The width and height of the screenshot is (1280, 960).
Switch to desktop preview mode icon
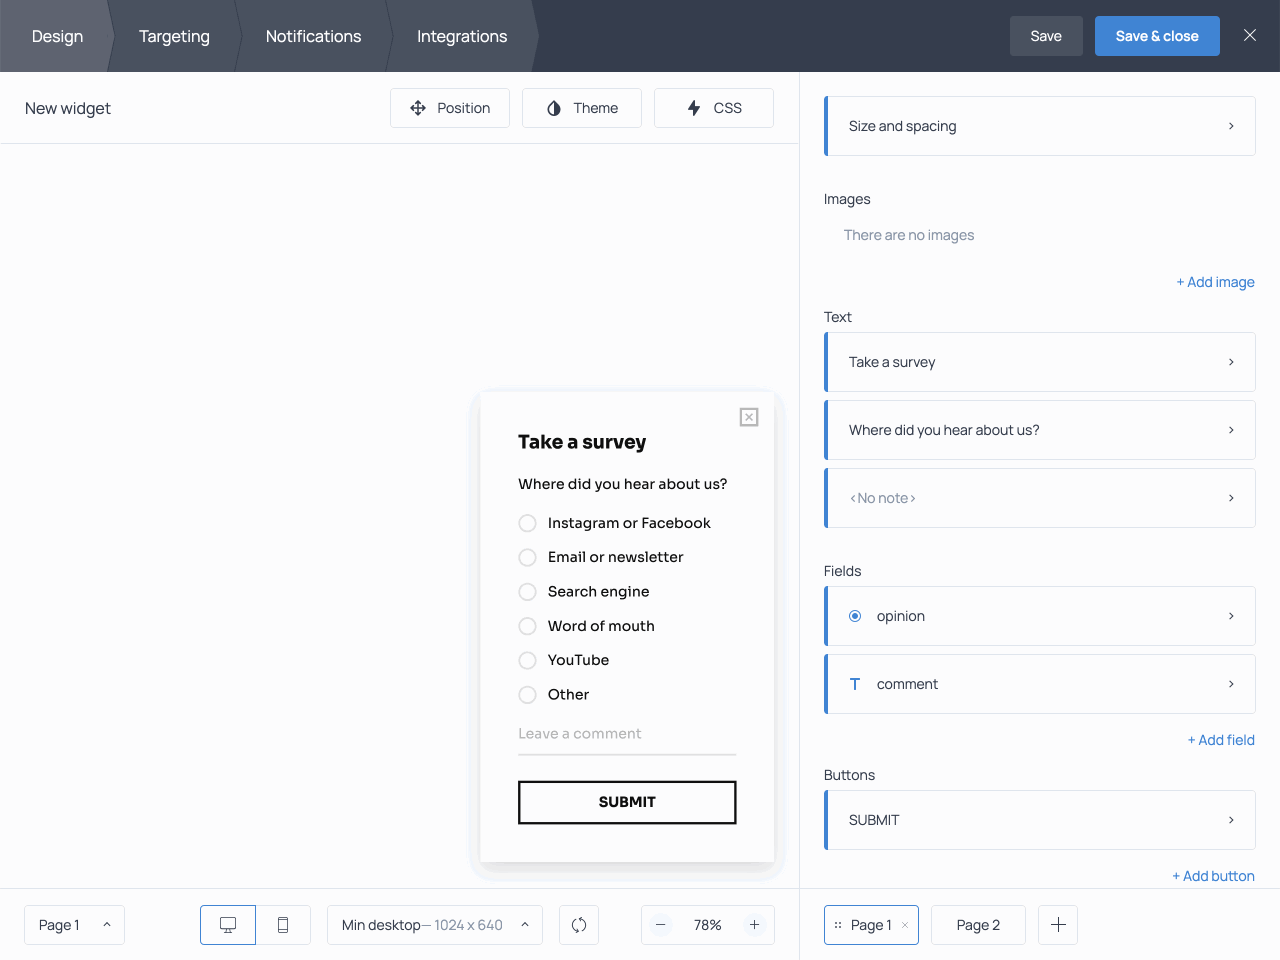click(228, 925)
